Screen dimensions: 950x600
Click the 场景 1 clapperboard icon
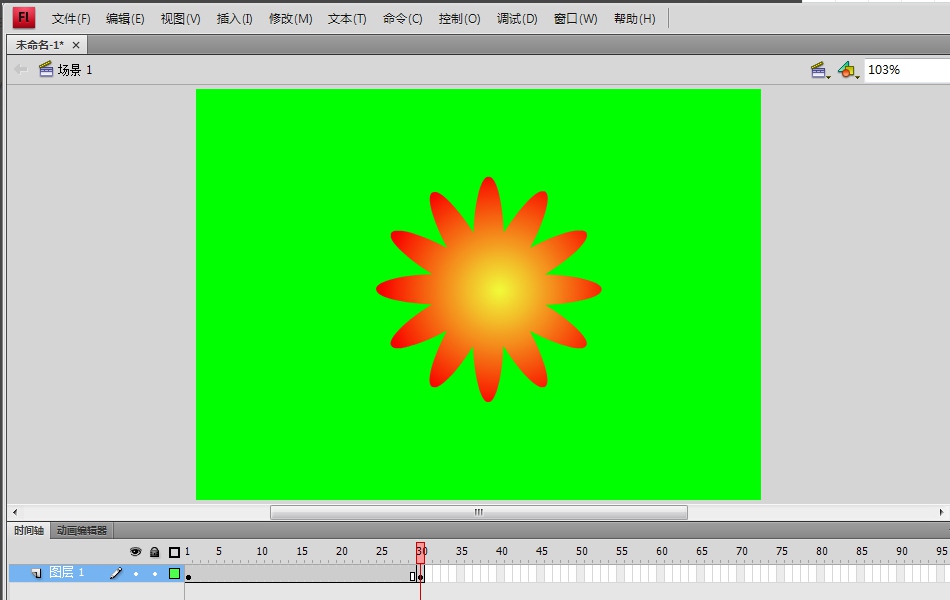46,69
